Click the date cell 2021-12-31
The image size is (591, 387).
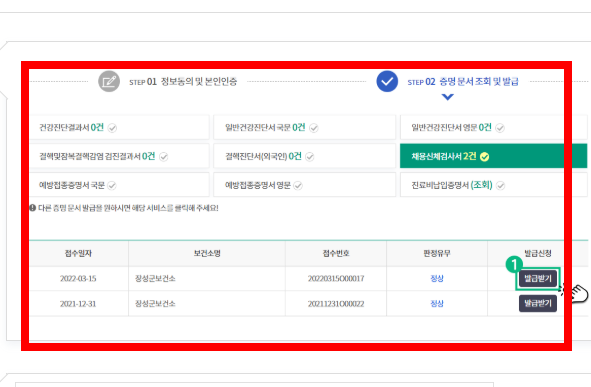click(x=78, y=303)
